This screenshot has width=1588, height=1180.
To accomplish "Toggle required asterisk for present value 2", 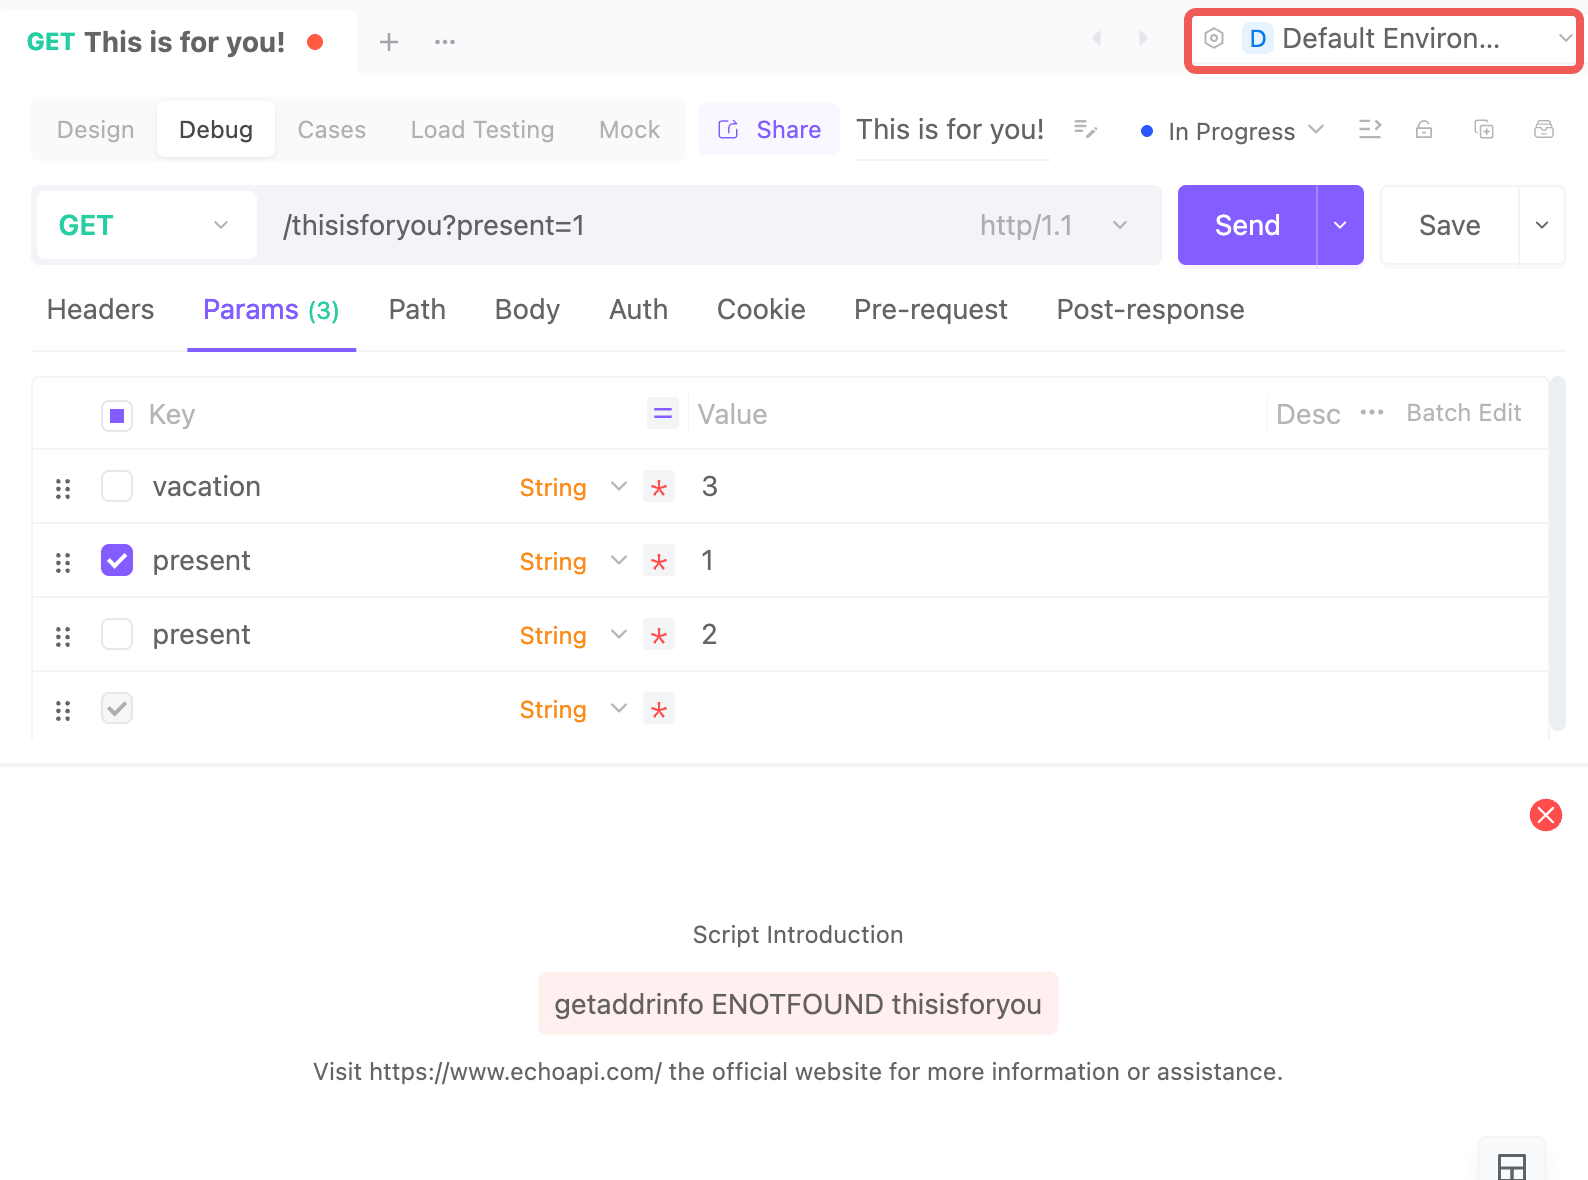I will 659,635.
